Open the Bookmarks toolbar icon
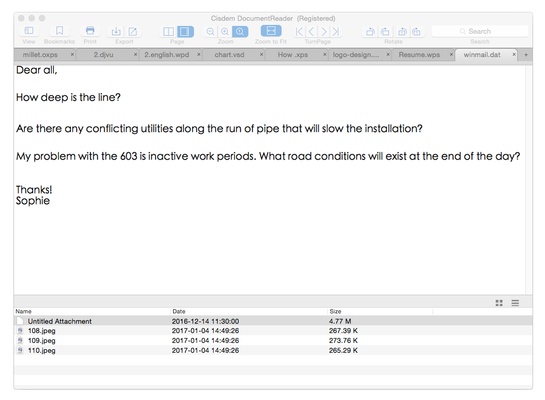This screenshot has width=545, height=400. (x=59, y=31)
